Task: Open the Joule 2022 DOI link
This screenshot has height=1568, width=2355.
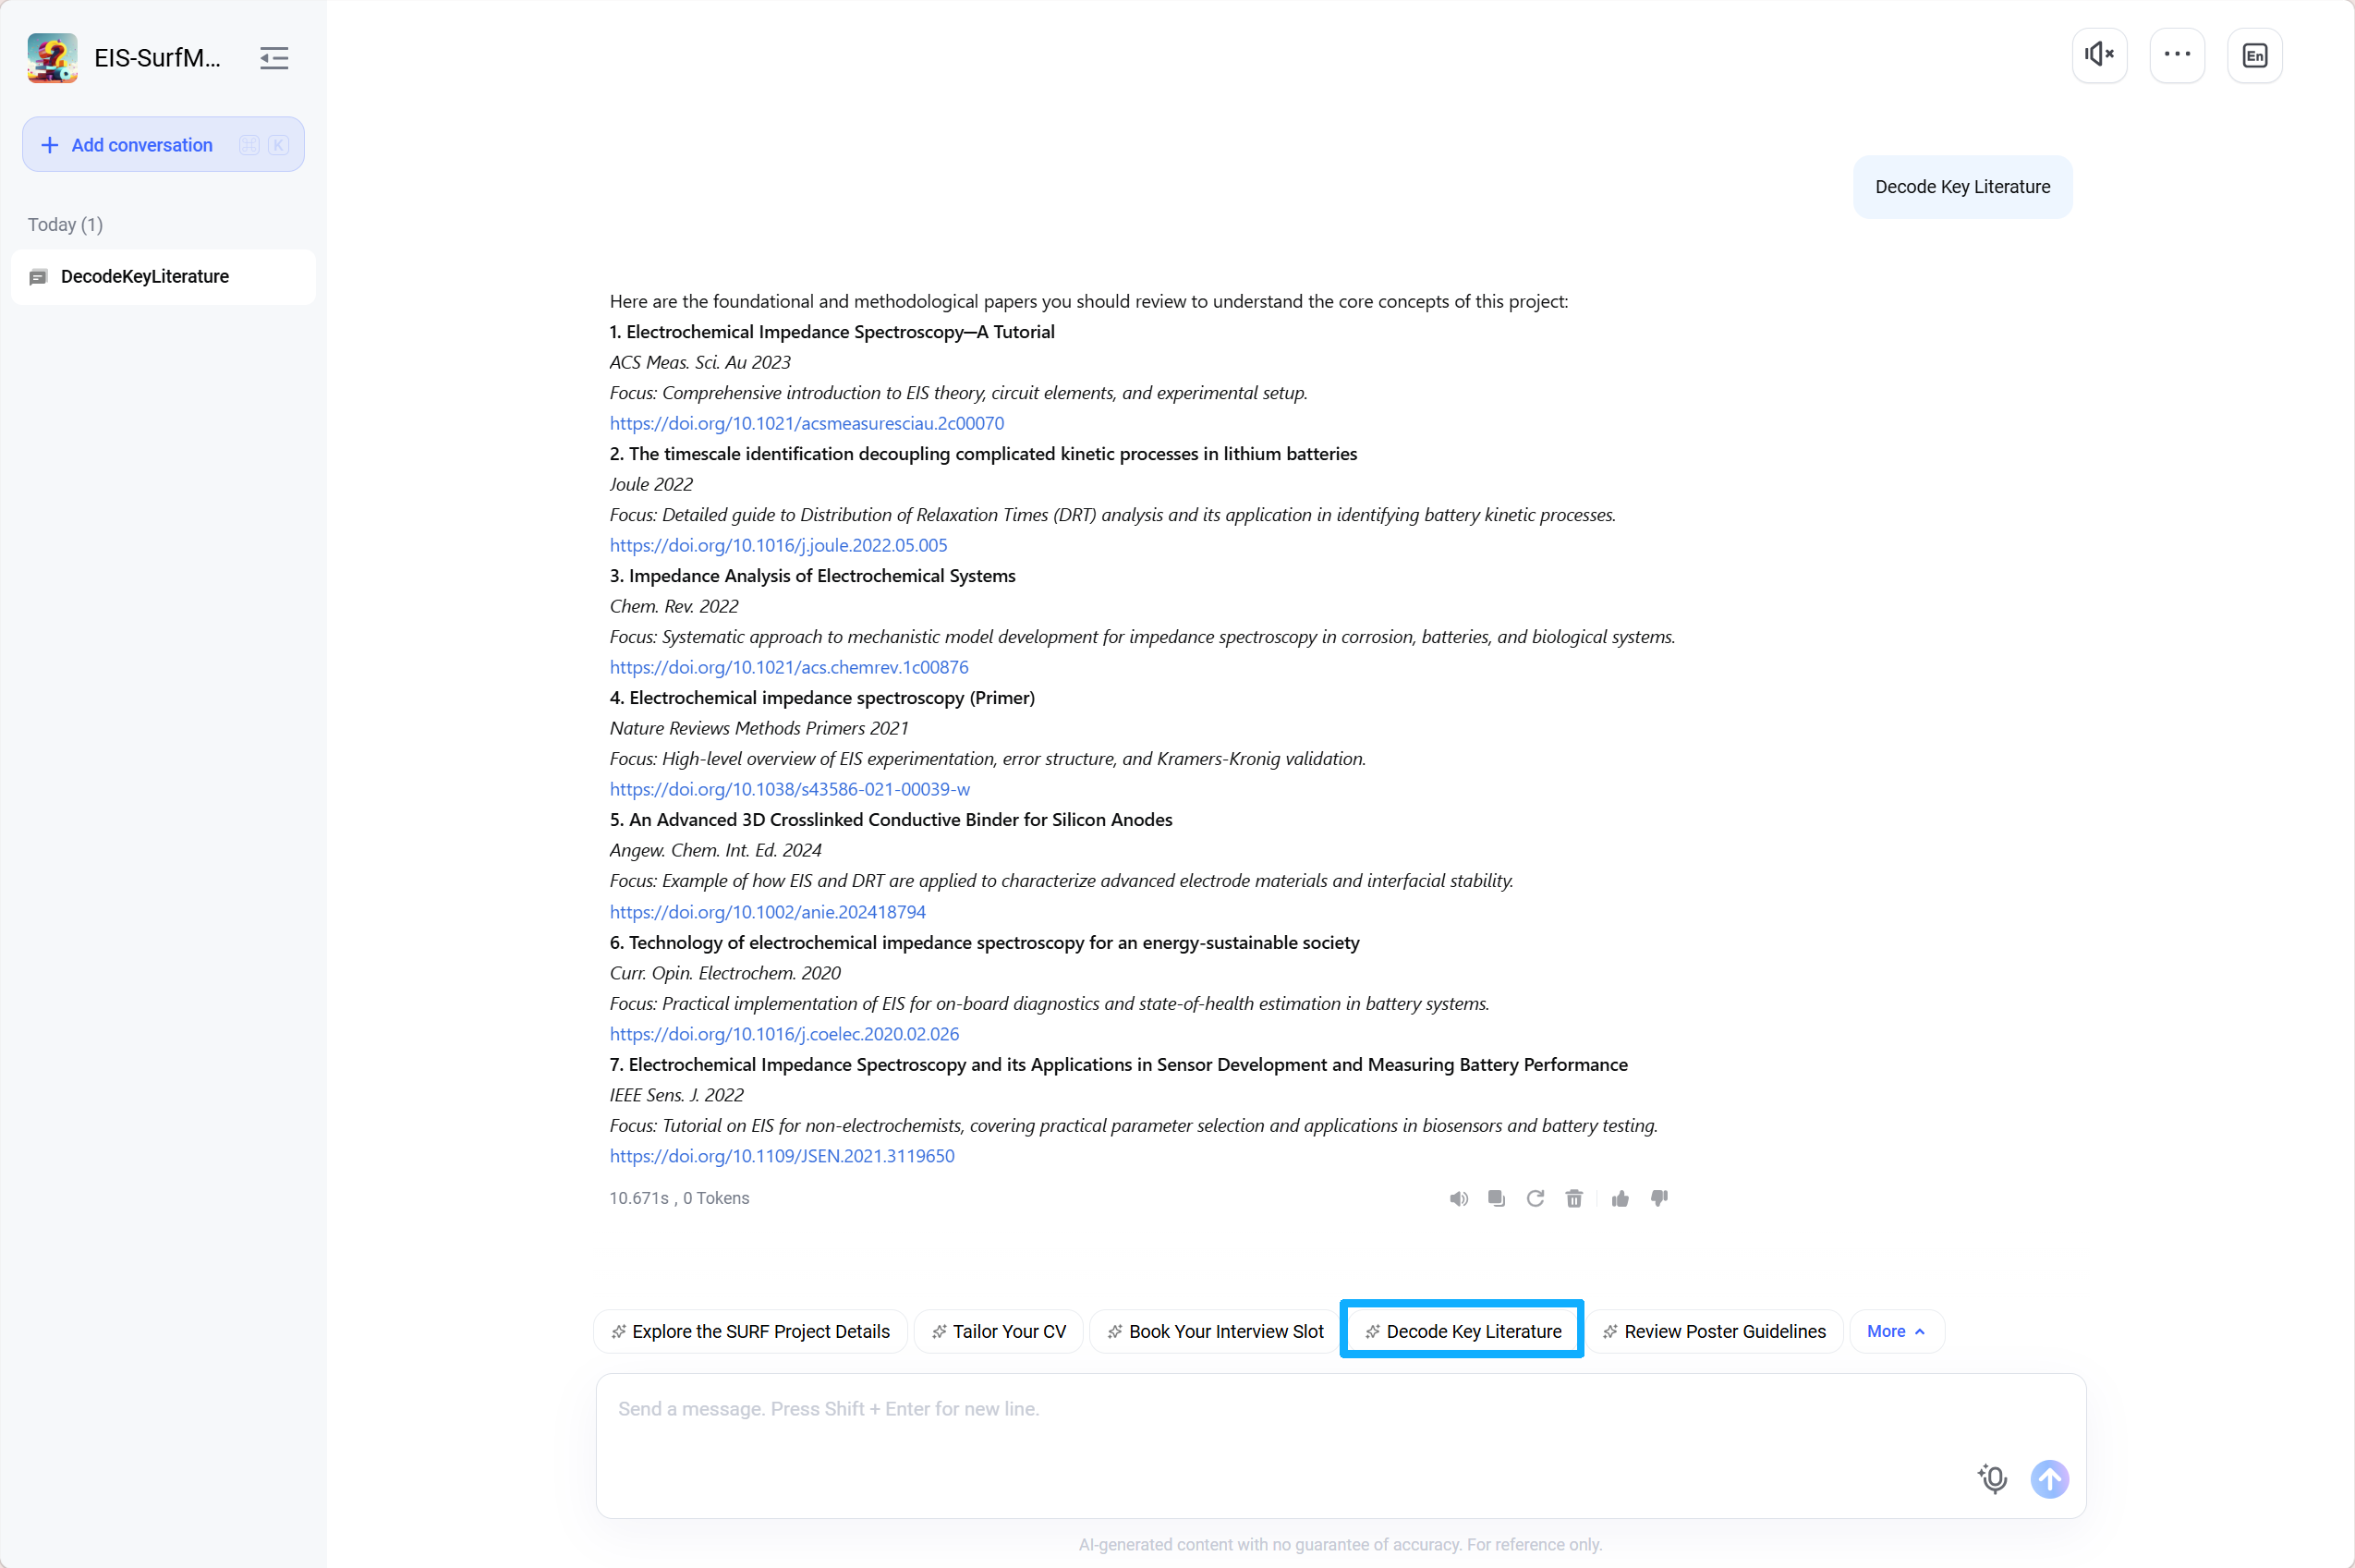Action: coord(778,545)
